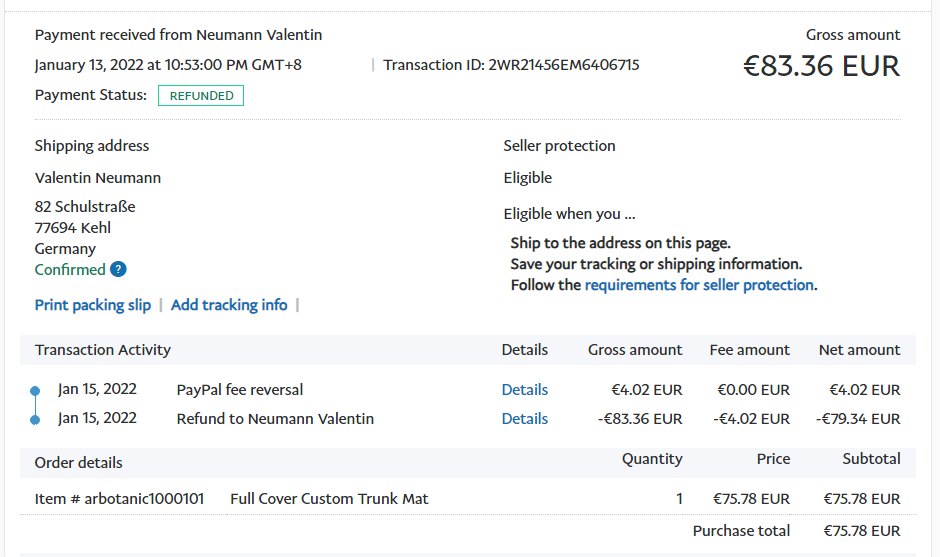Click the Order details section header
940x557 pixels.
pyautogui.click(x=79, y=462)
